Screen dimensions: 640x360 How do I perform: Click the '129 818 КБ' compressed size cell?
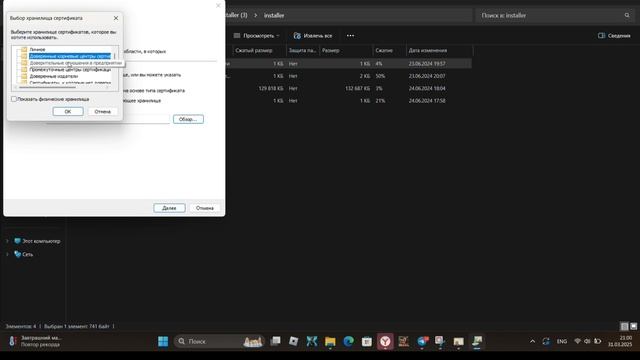click(x=271, y=88)
